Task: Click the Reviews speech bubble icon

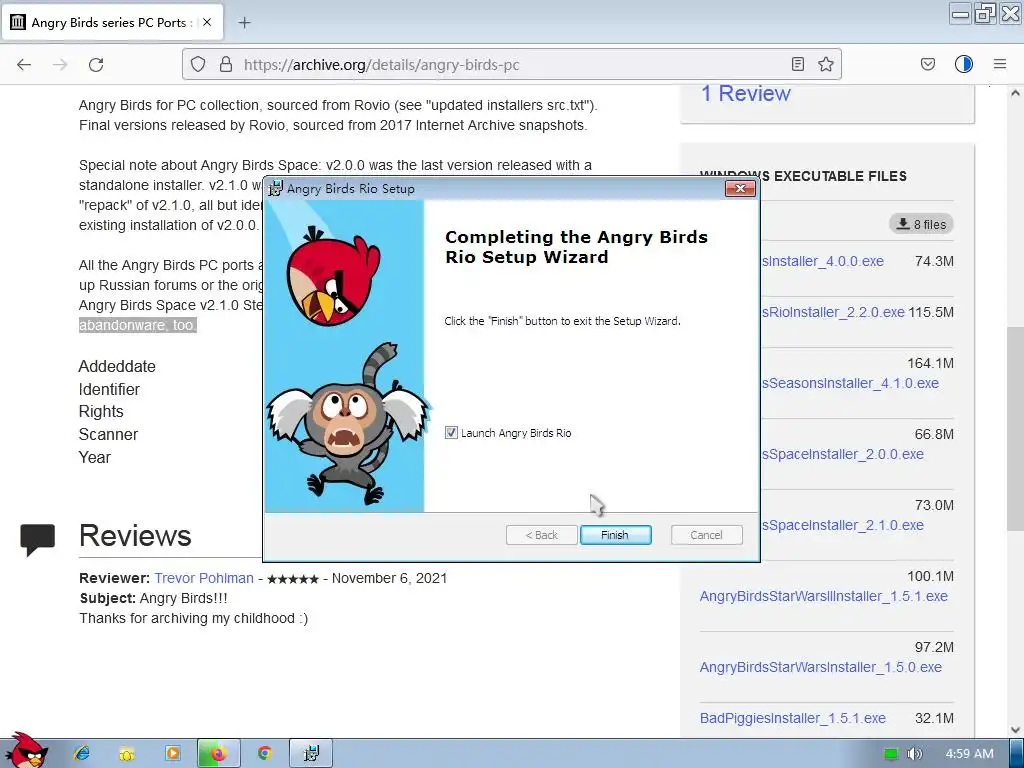Action: coord(37,539)
